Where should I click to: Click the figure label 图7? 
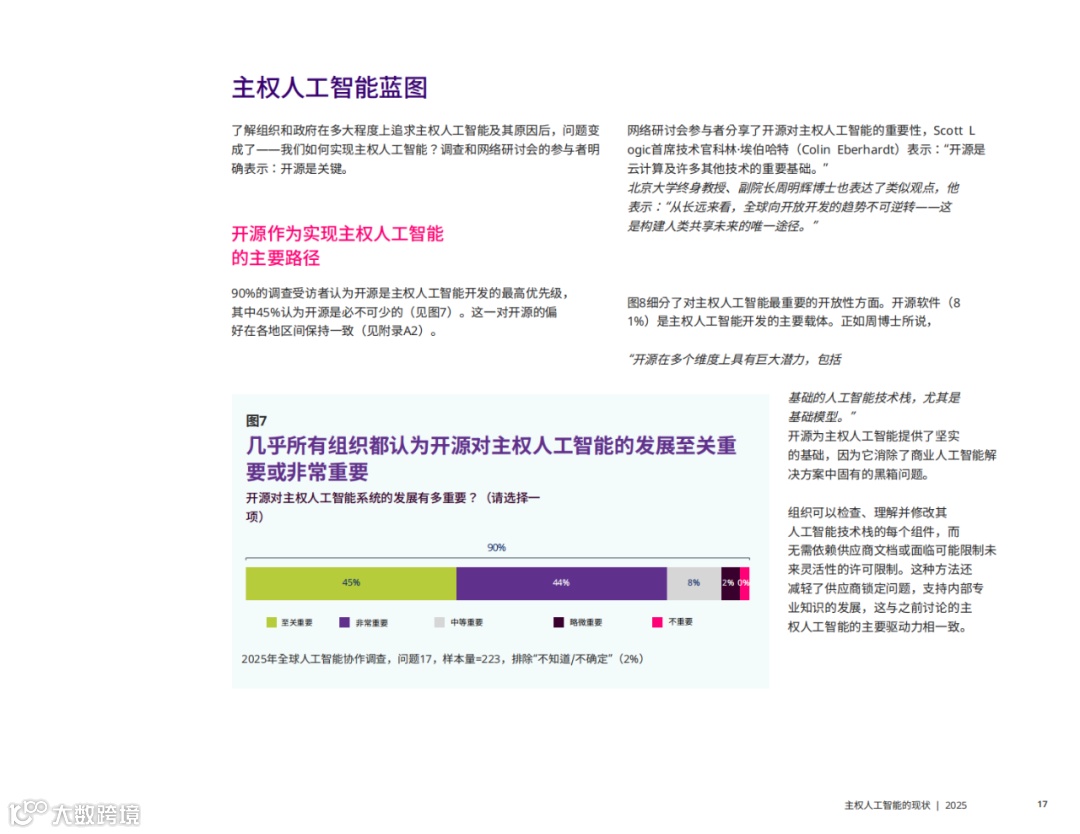coord(256,421)
